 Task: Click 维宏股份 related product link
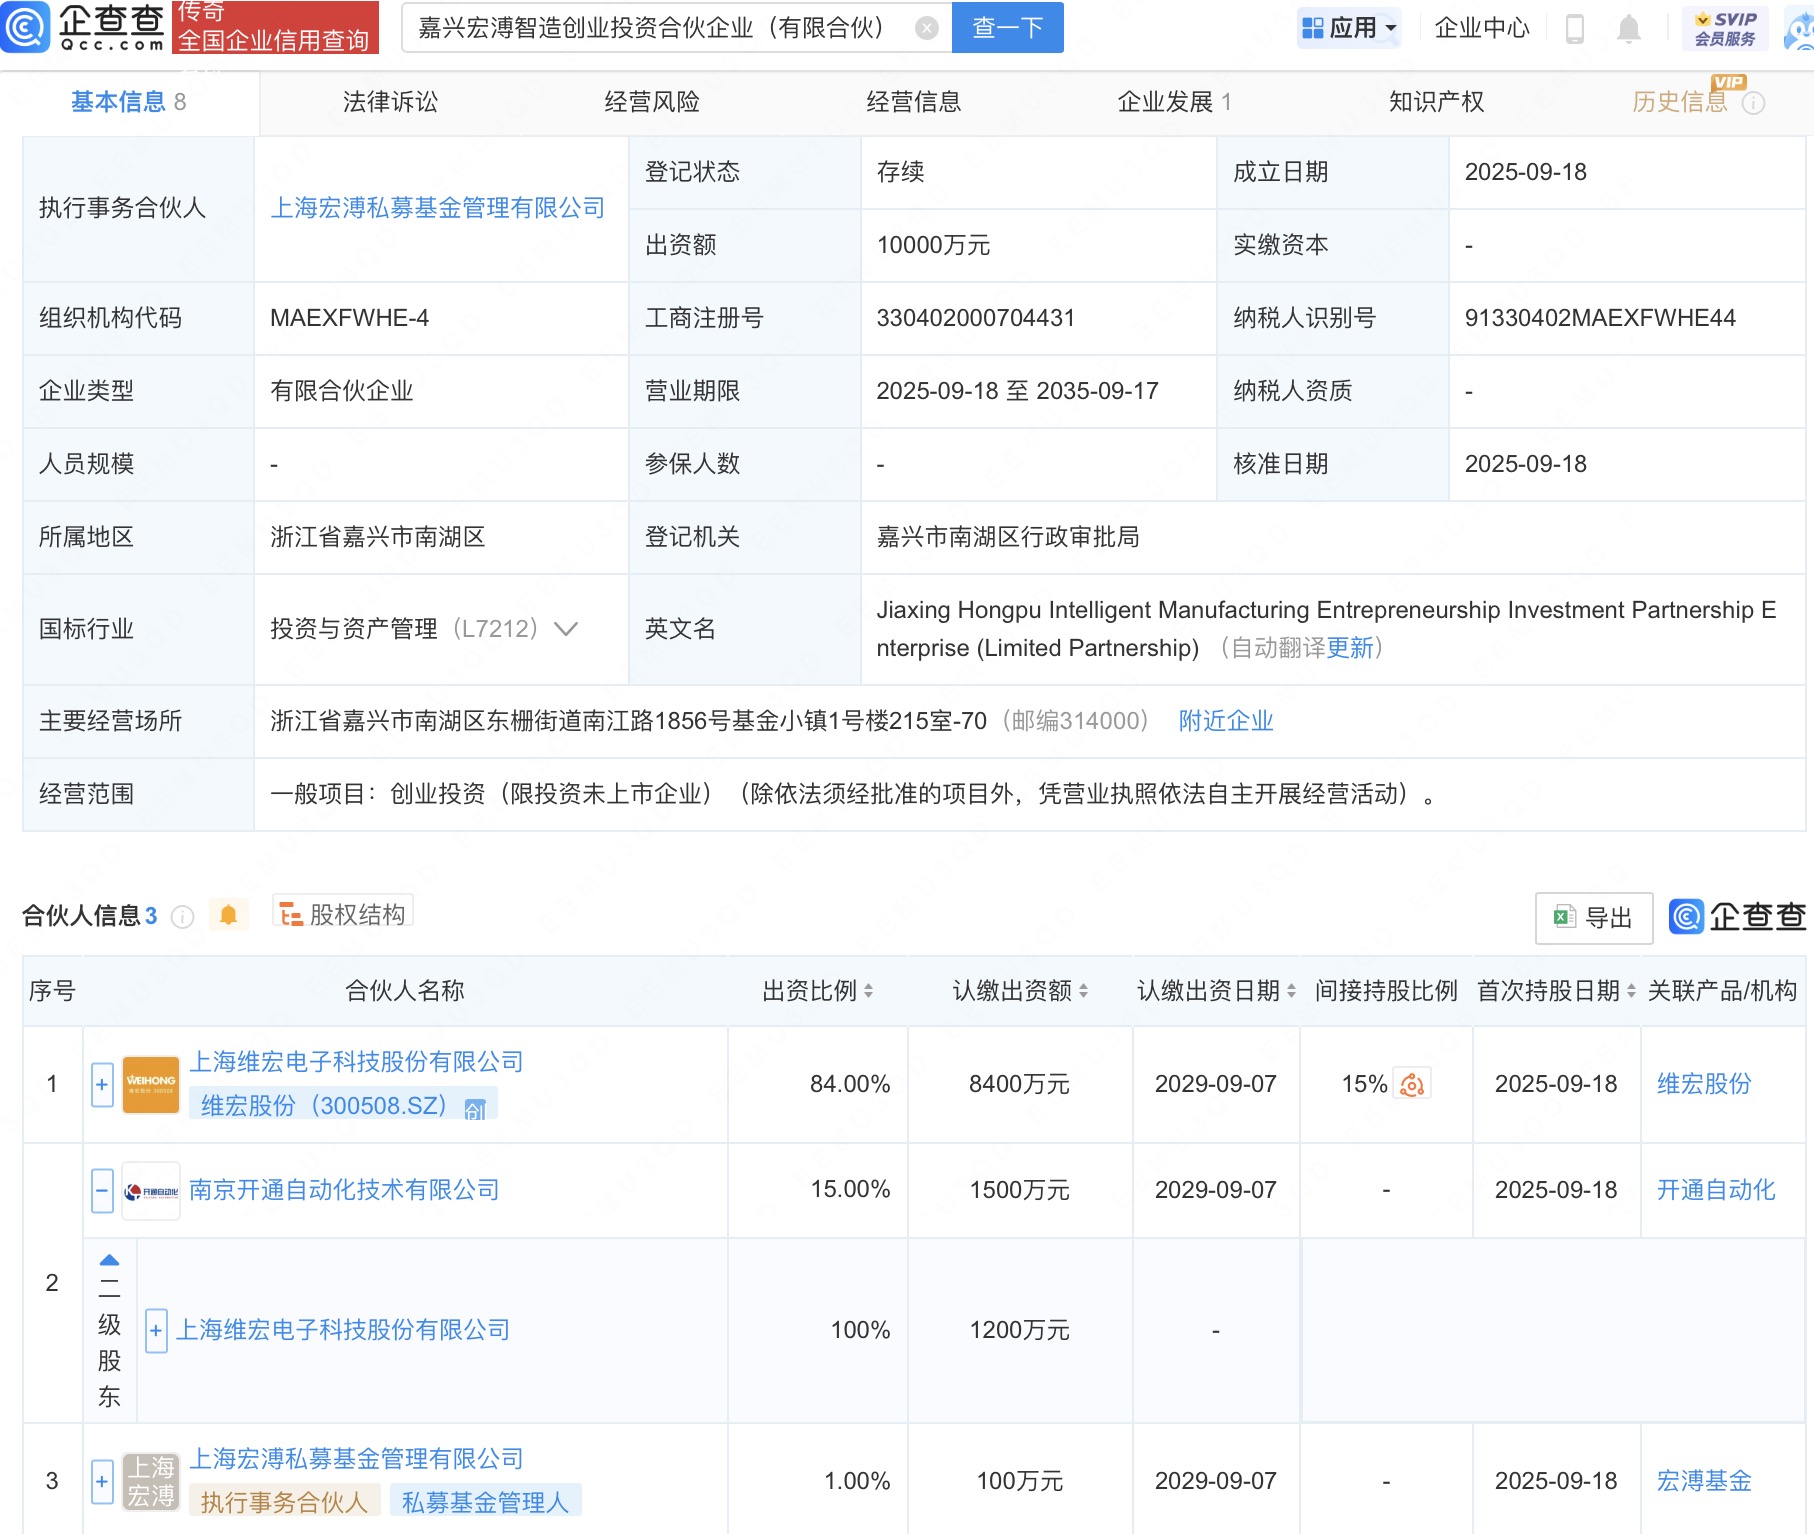pos(1705,1084)
